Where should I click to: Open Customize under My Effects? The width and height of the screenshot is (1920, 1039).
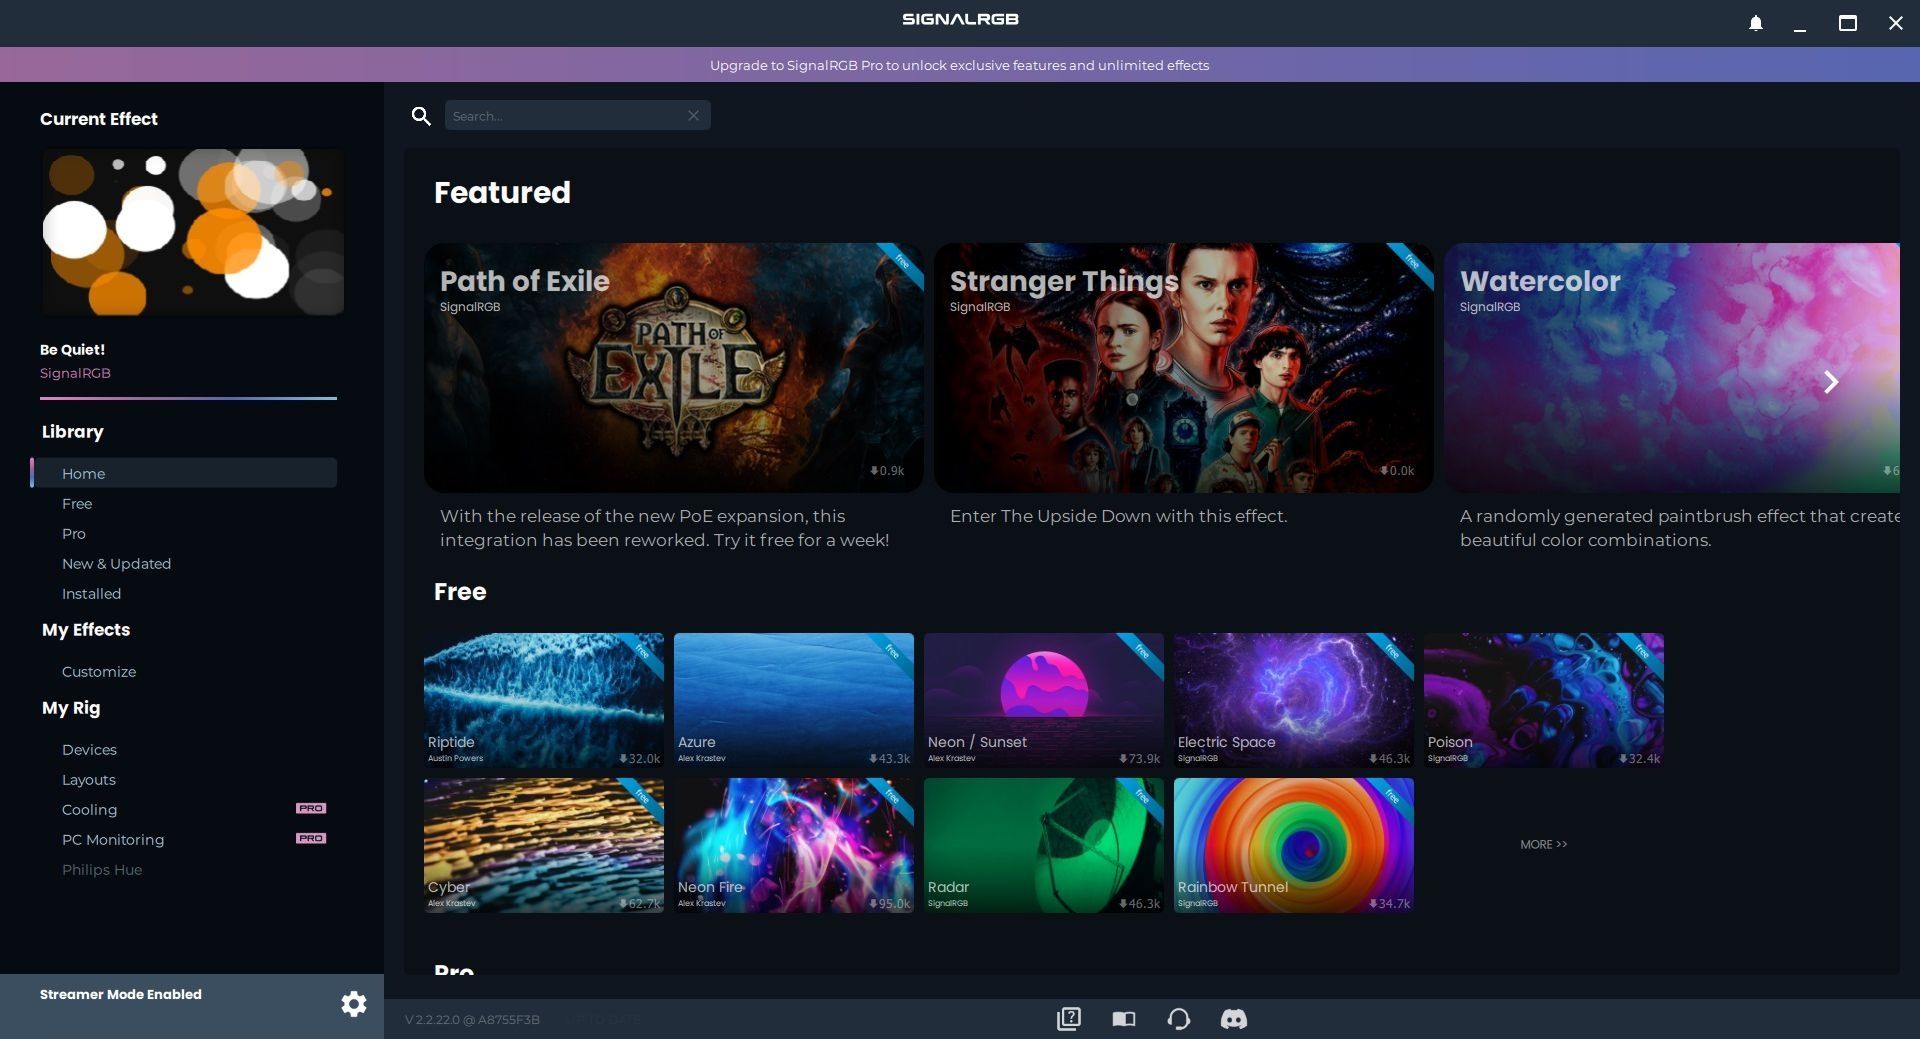tap(99, 672)
